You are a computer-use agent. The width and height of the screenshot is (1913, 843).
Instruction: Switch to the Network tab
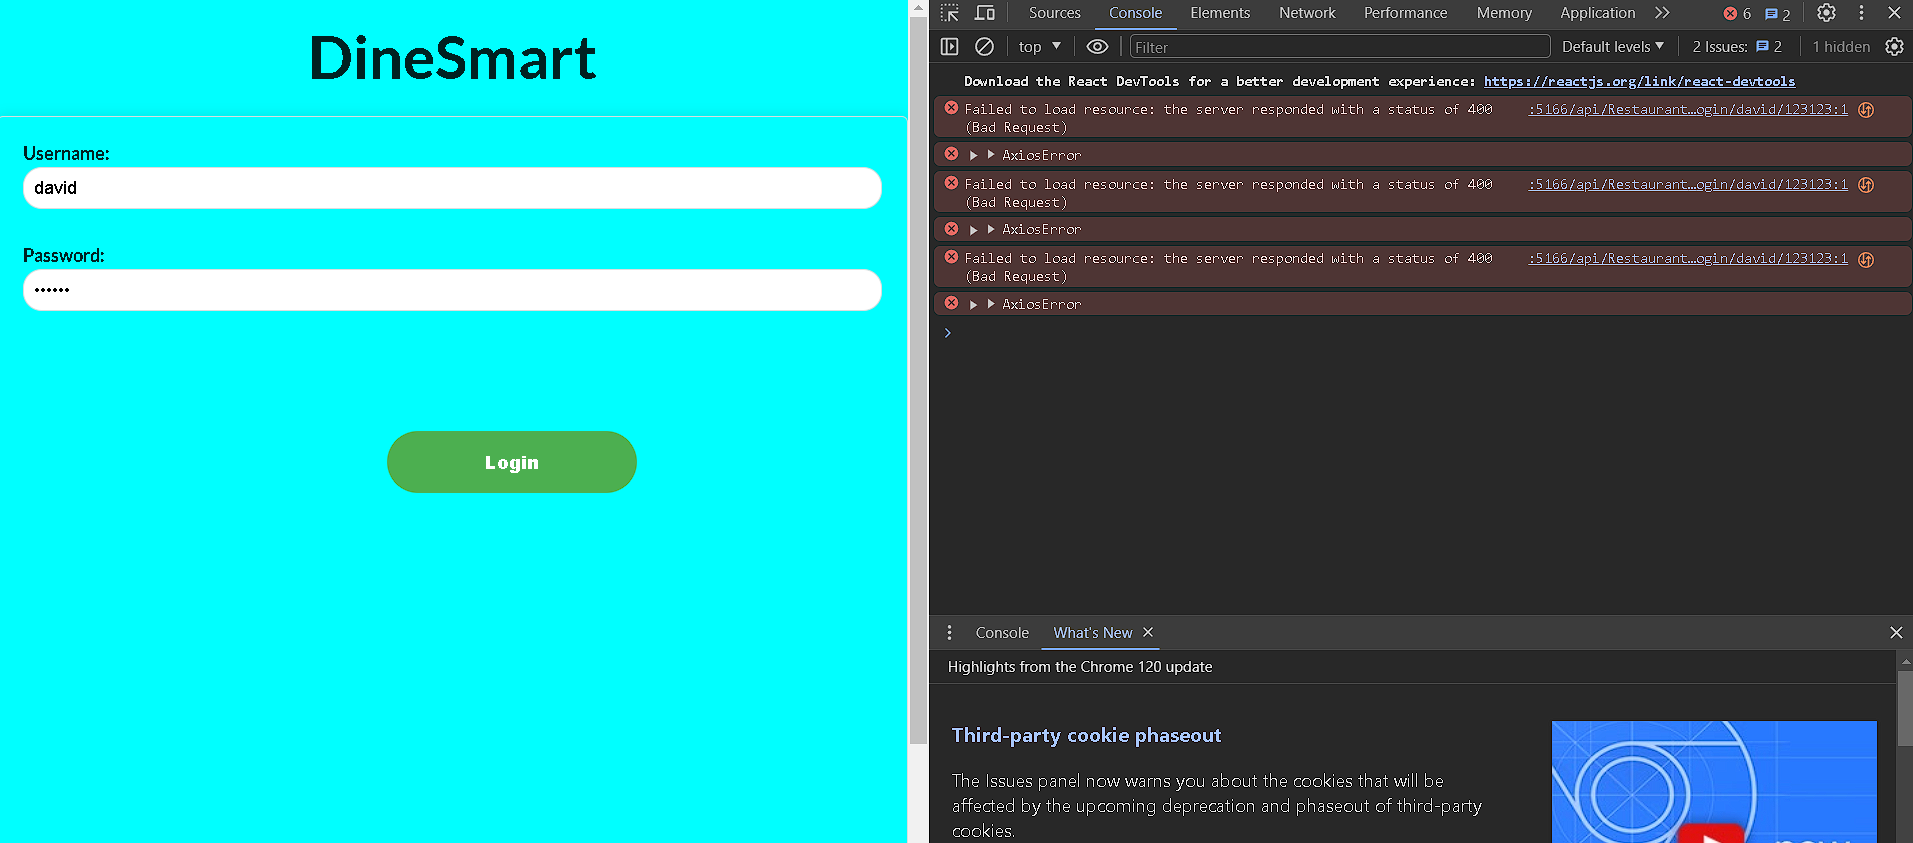[x=1307, y=13]
